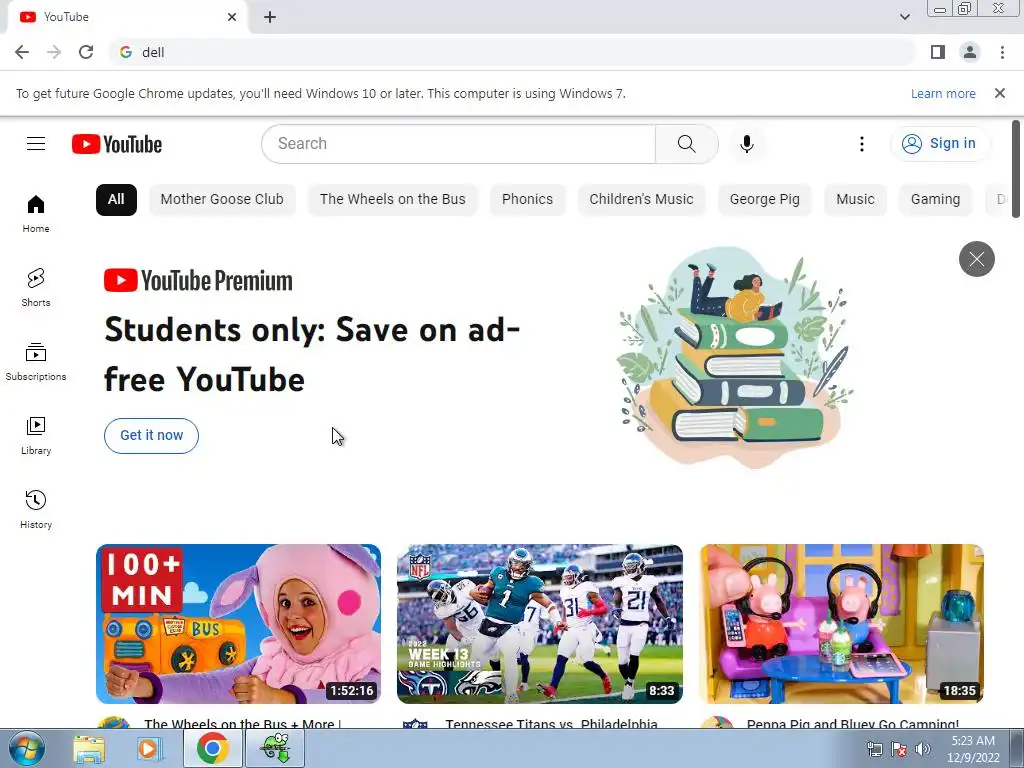Viewport: 1024px width, 768px height.
Task: Toggle Chrome side panel
Action: [x=938, y=52]
